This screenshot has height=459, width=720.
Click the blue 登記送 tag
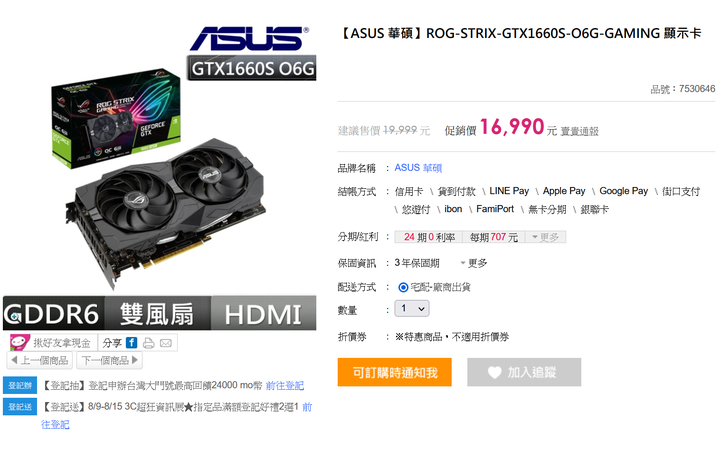[20, 407]
